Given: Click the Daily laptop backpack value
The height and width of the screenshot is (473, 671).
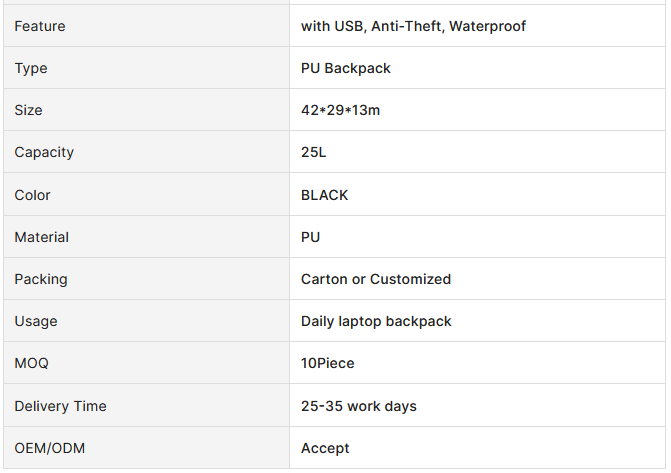Looking at the screenshot, I should point(376,321).
